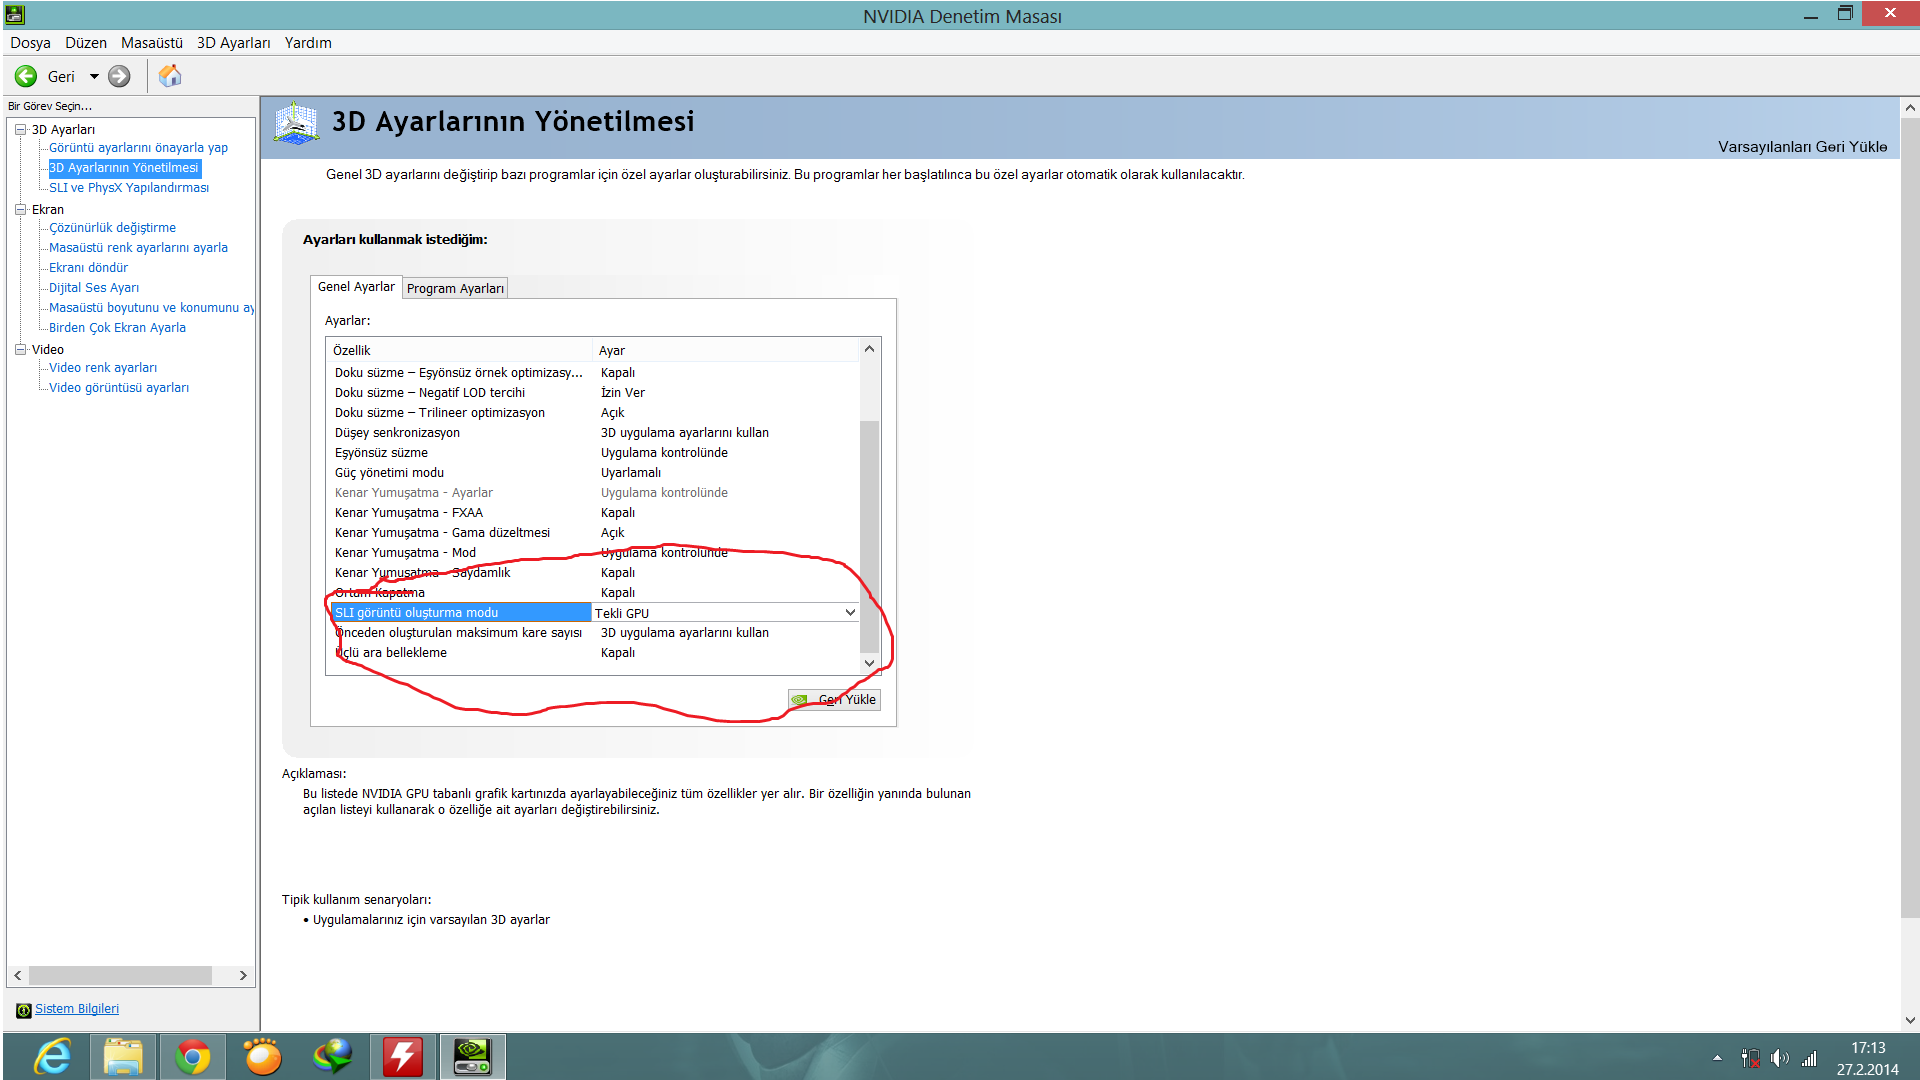Select SLI görüntü oluşturma modu row

click(594, 613)
